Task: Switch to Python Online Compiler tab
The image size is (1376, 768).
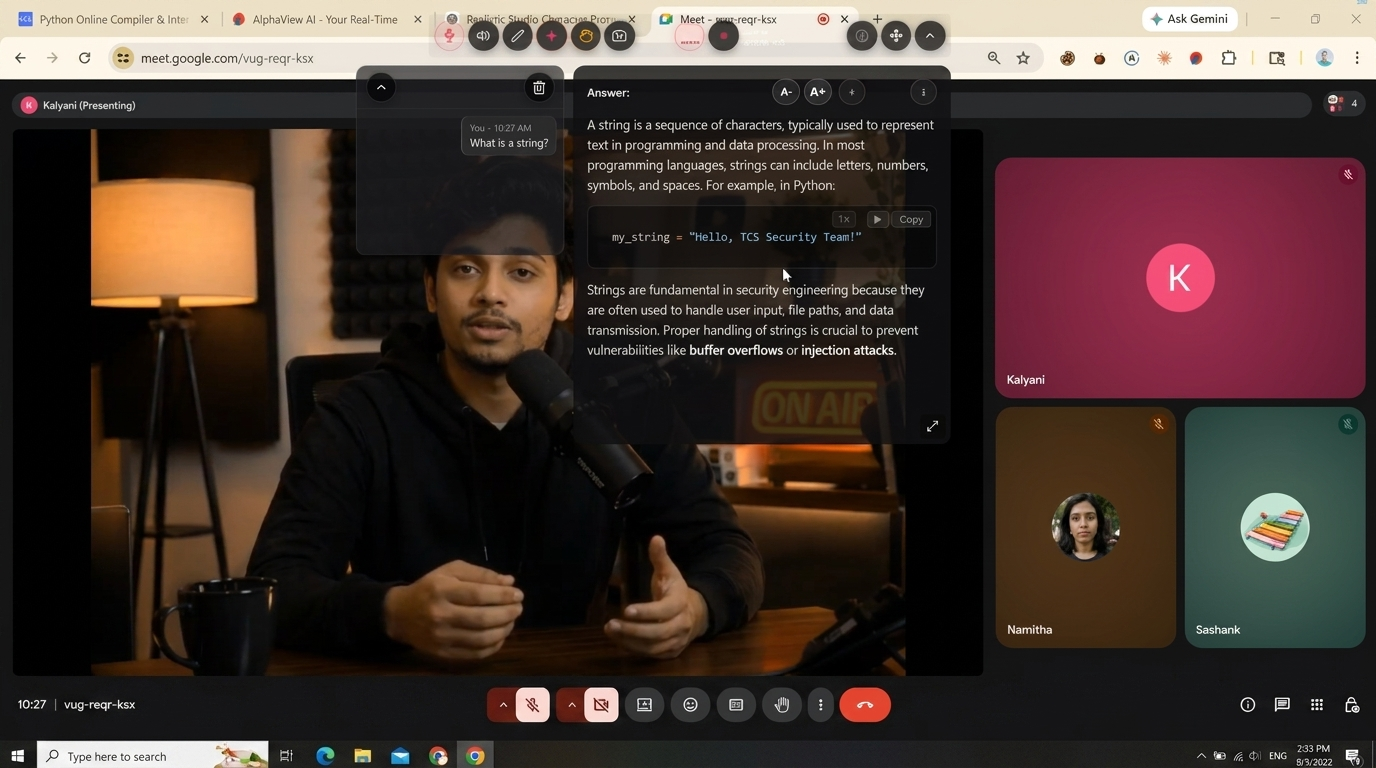Action: [x=113, y=19]
